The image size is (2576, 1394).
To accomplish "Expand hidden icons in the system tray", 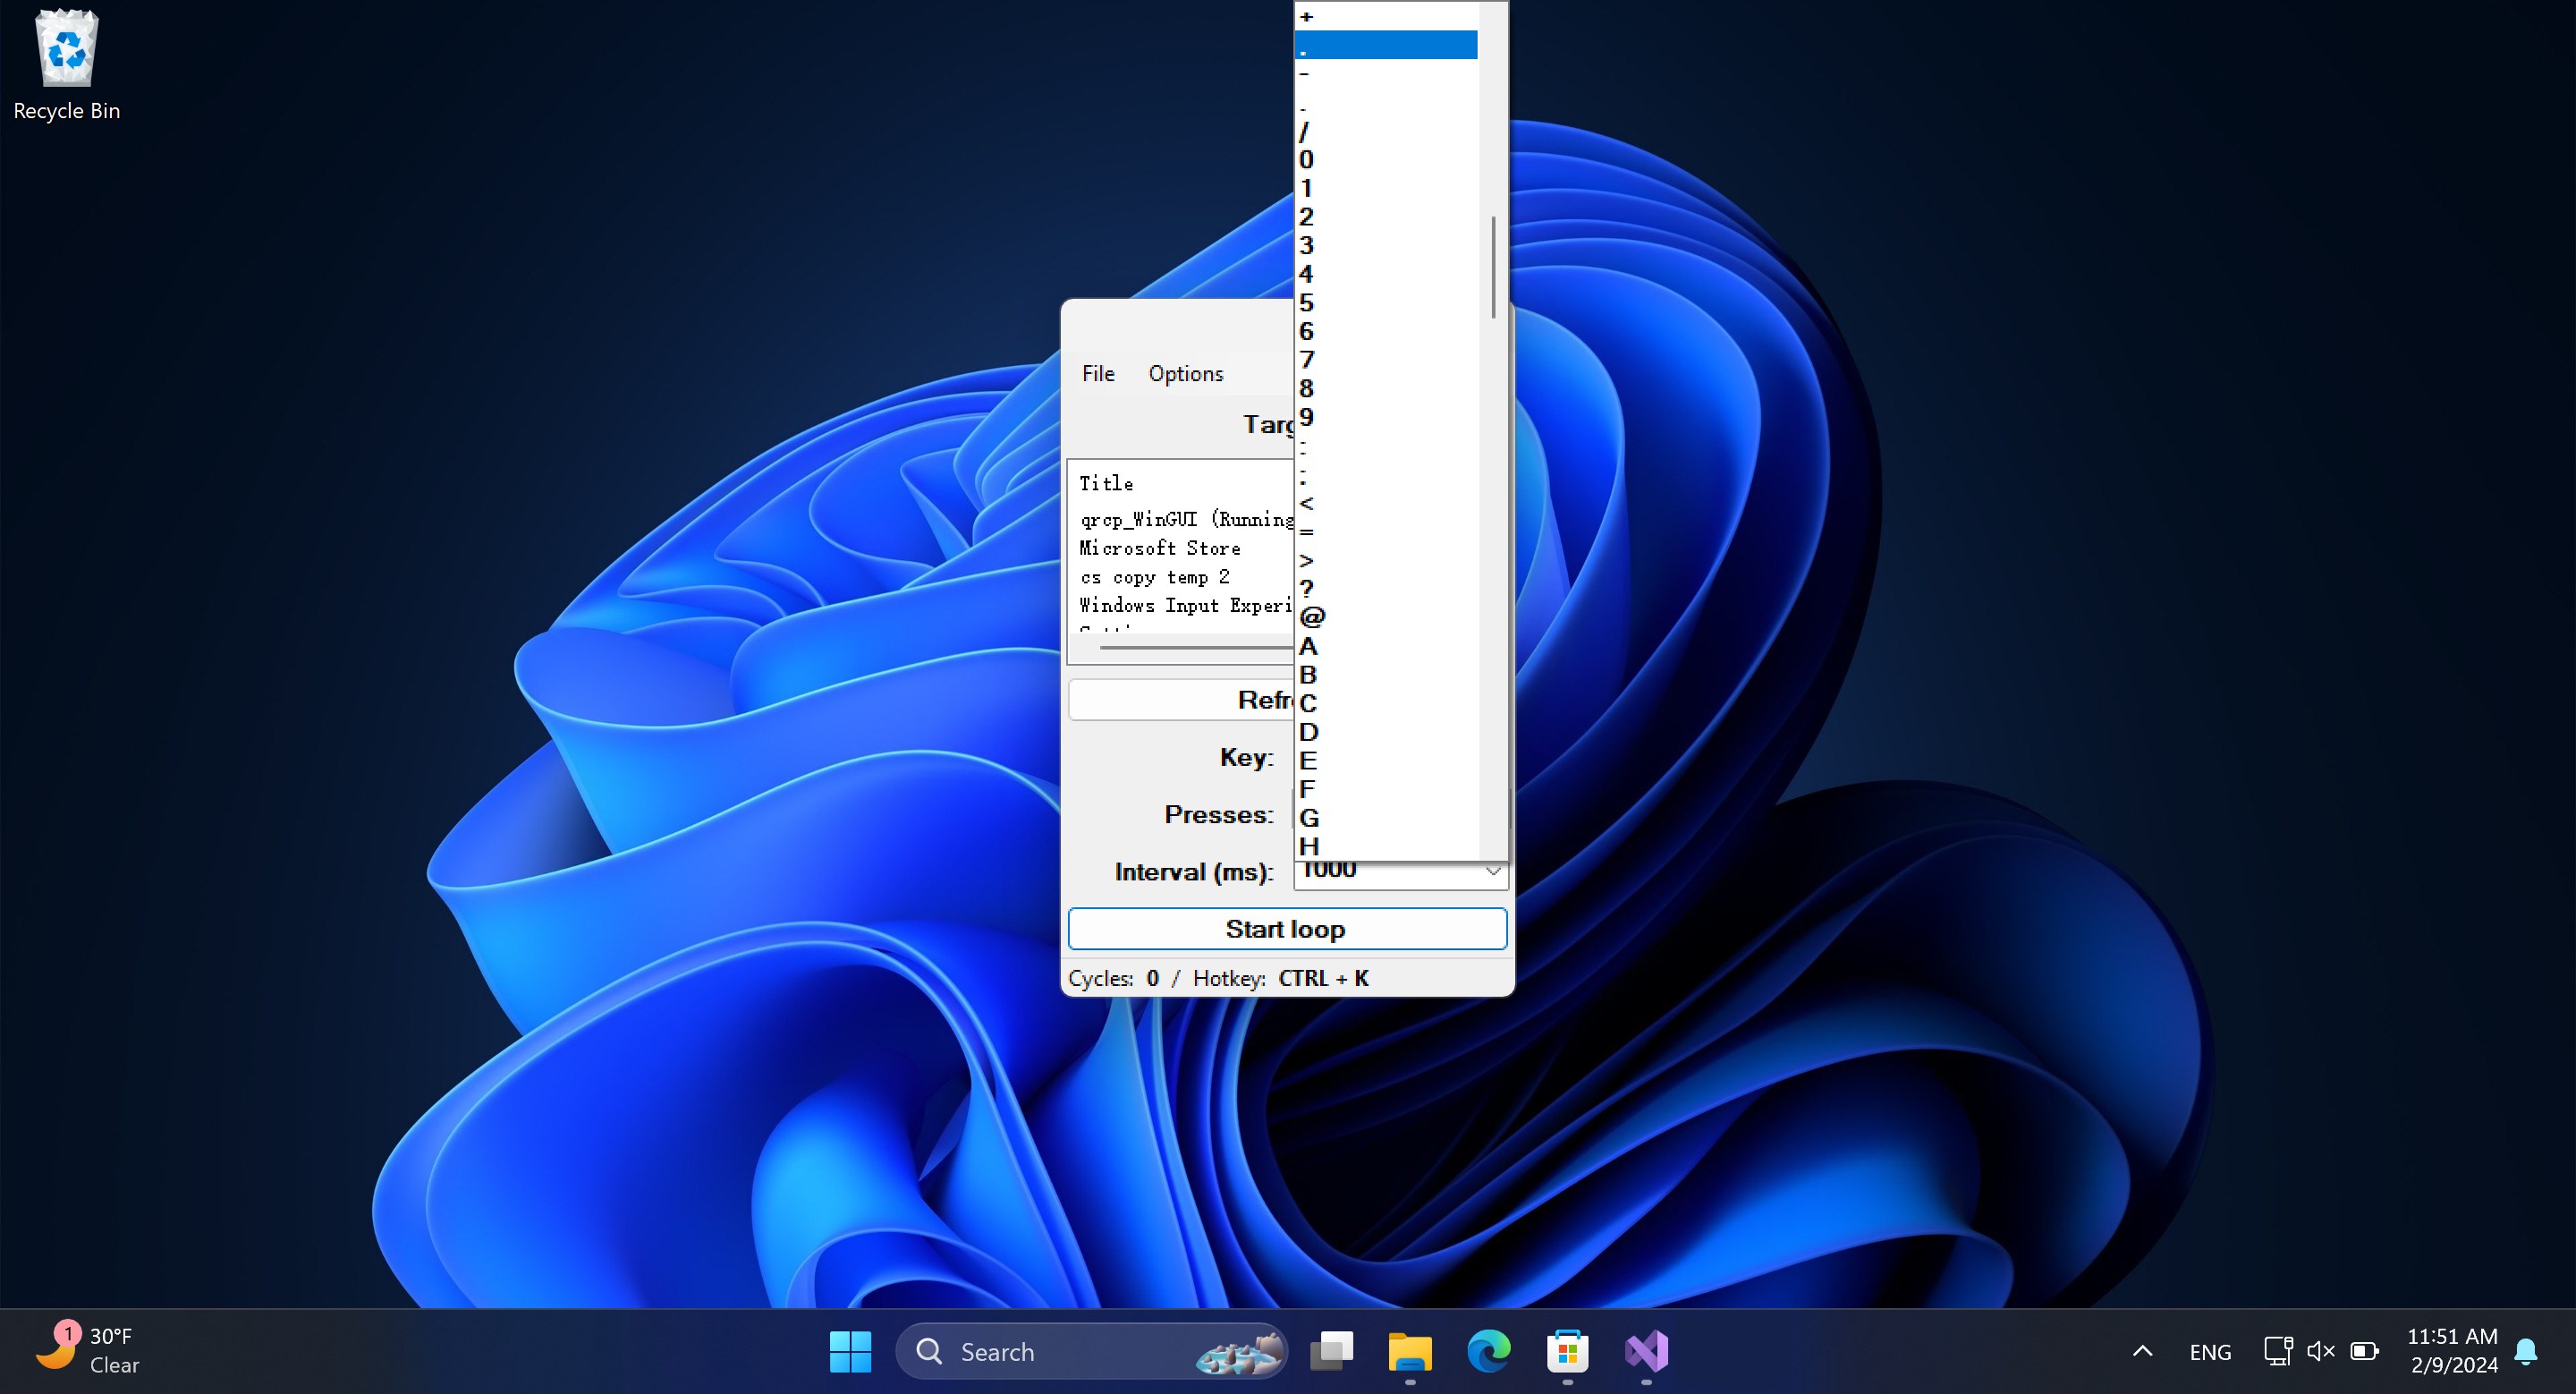I will tap(2141, 1351).
